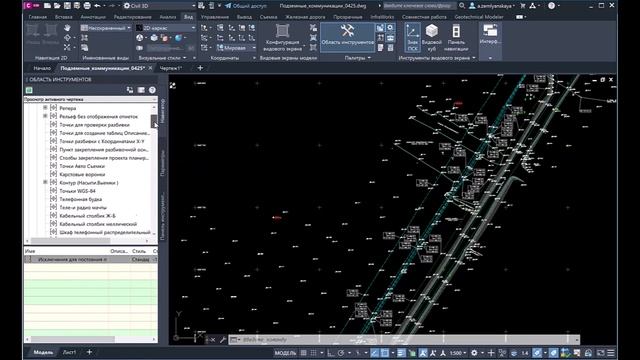Toggle the Видовой куб (ViewCube) button
640x360 pixels.
[432, 37]
